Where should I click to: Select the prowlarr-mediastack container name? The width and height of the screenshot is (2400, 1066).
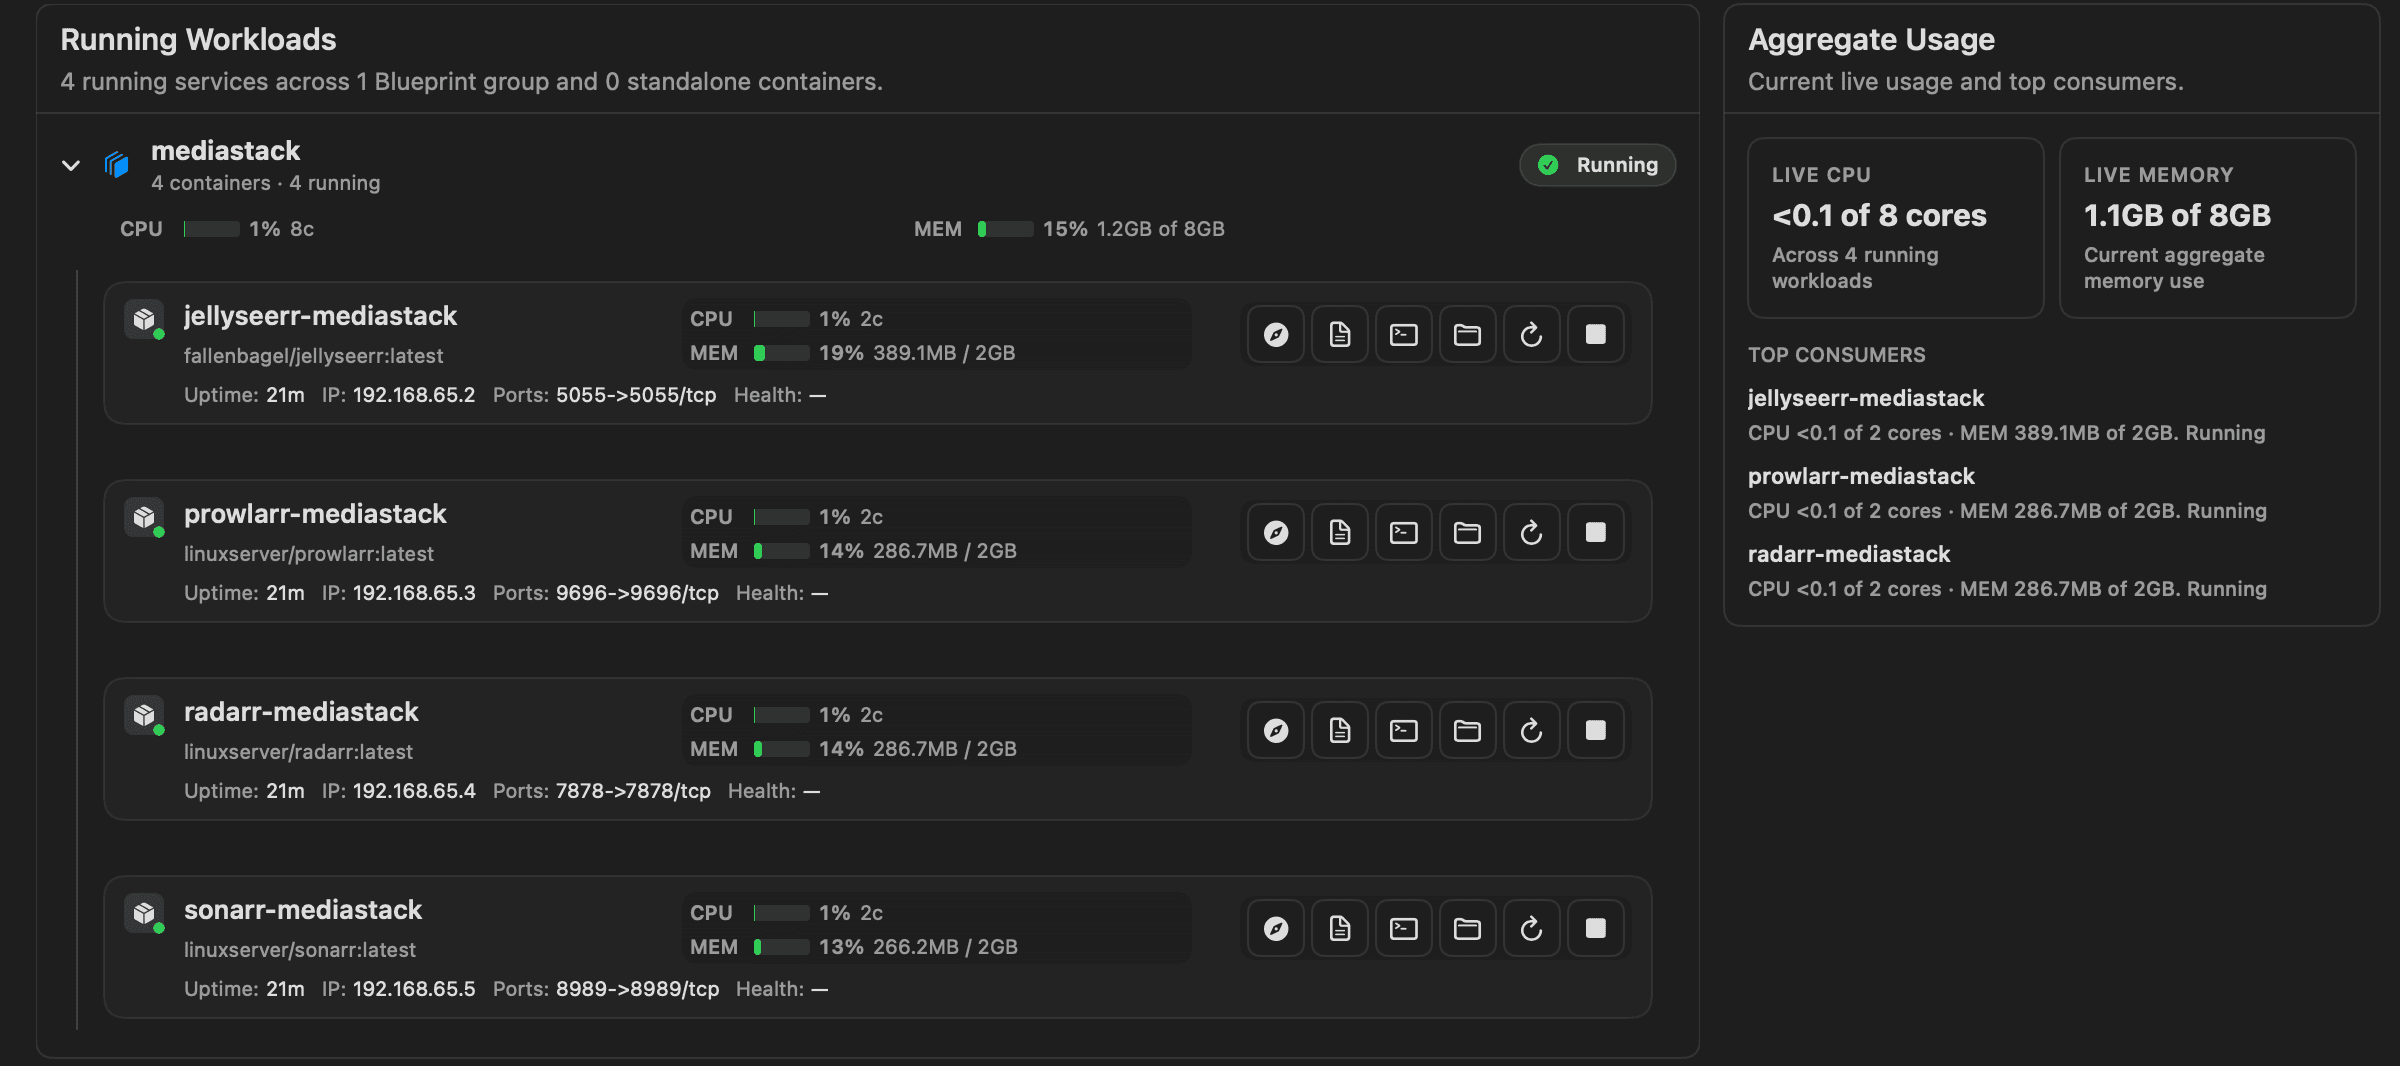315,514
